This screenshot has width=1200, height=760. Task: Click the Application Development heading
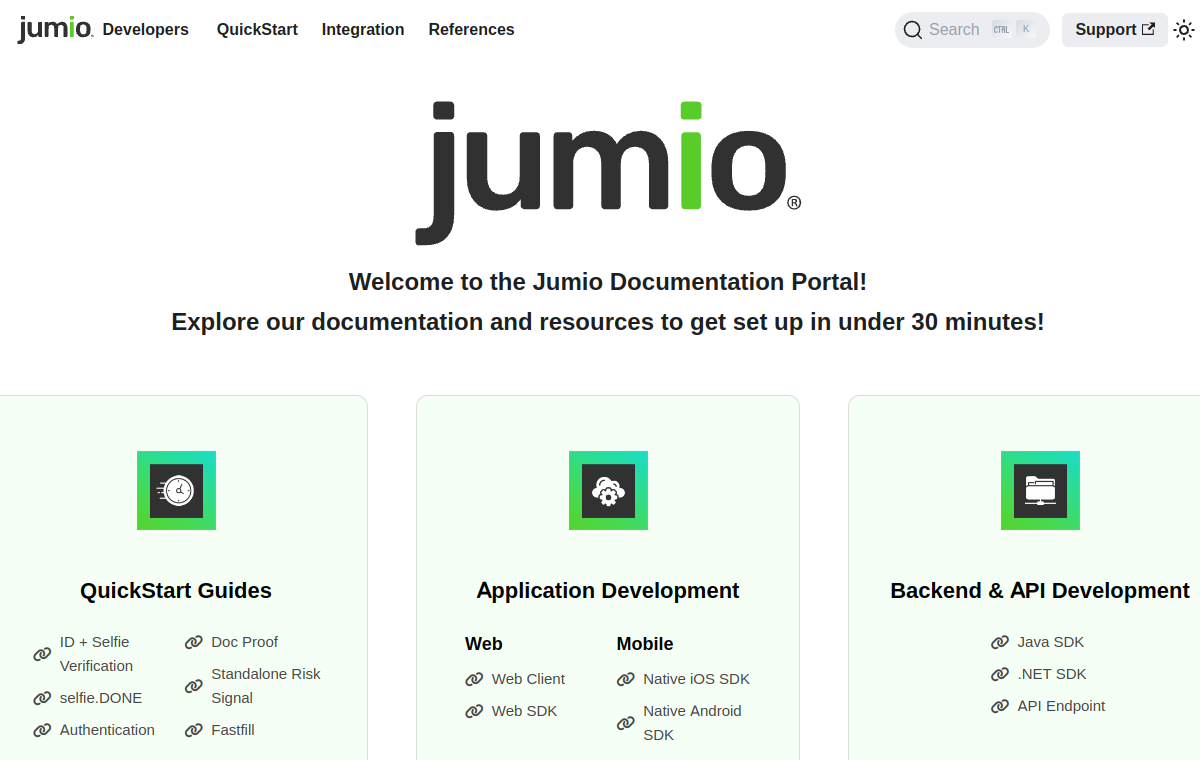(608, 591)
